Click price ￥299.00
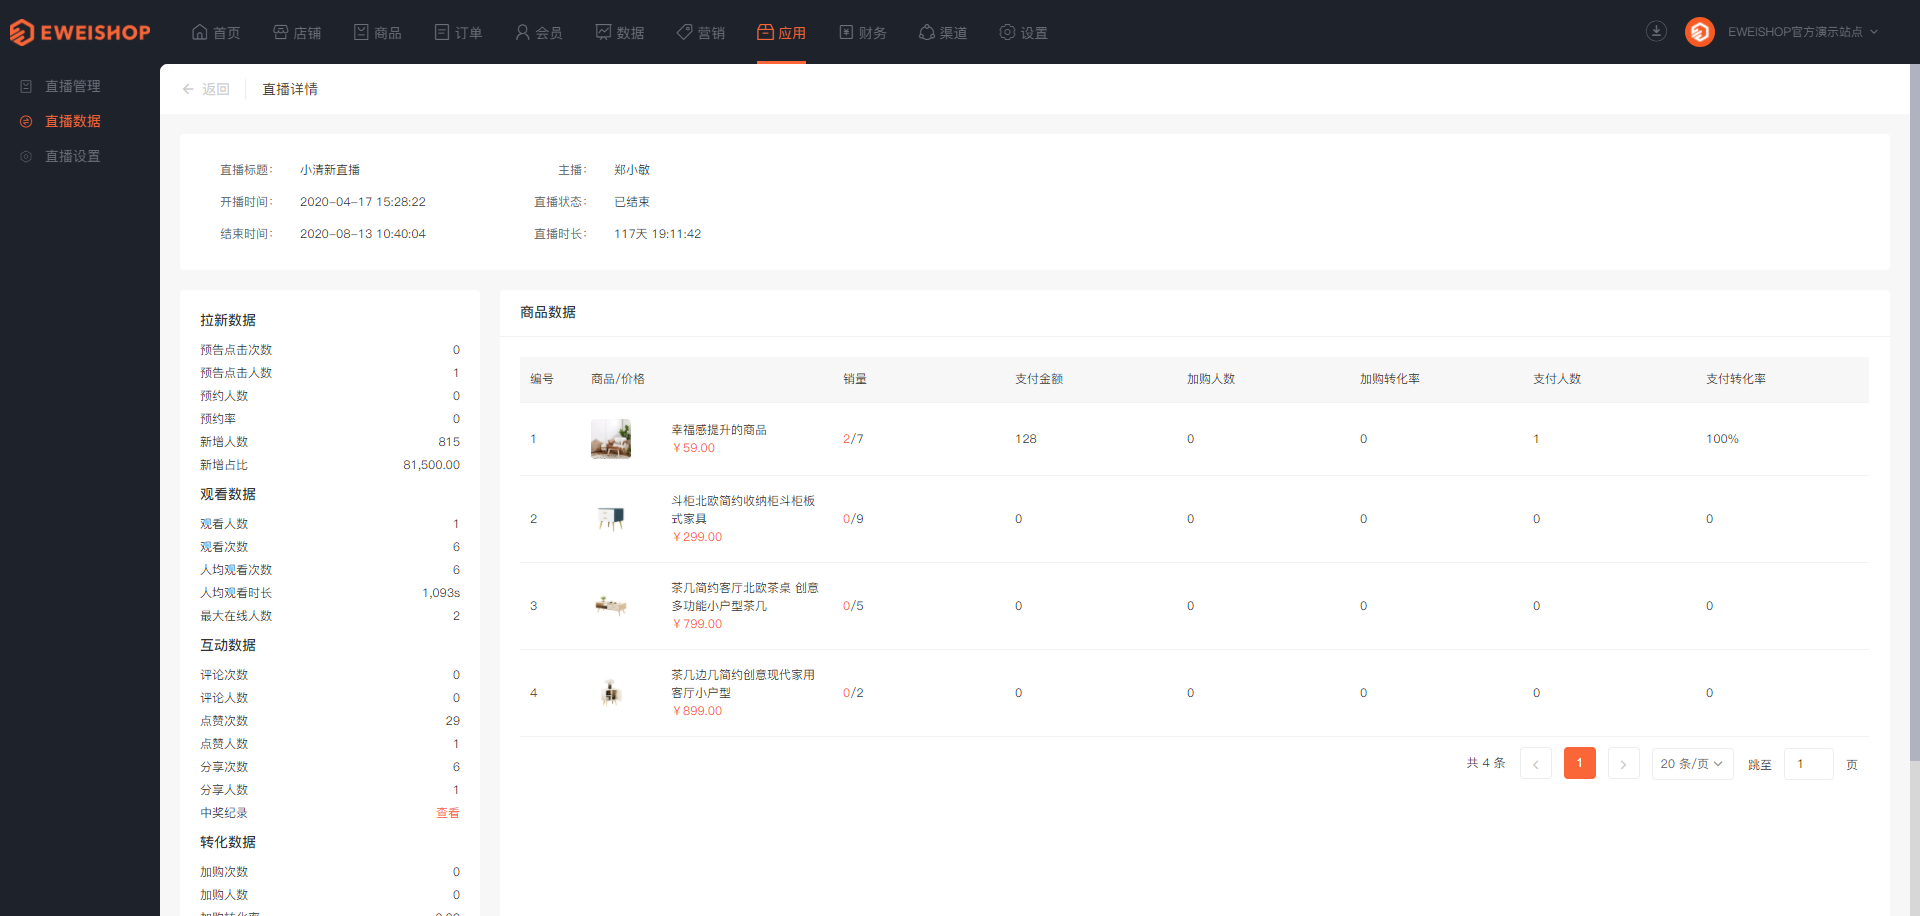This screenshot has width=1920, height=916. click(697, 537)
